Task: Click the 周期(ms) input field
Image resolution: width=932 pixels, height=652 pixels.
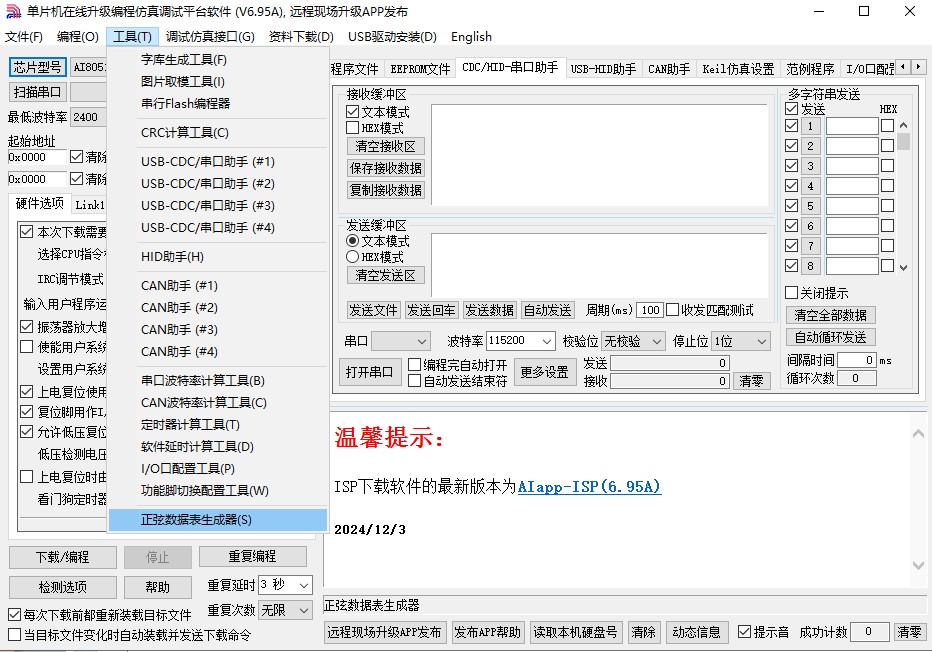Action: (x=650, y=310)
